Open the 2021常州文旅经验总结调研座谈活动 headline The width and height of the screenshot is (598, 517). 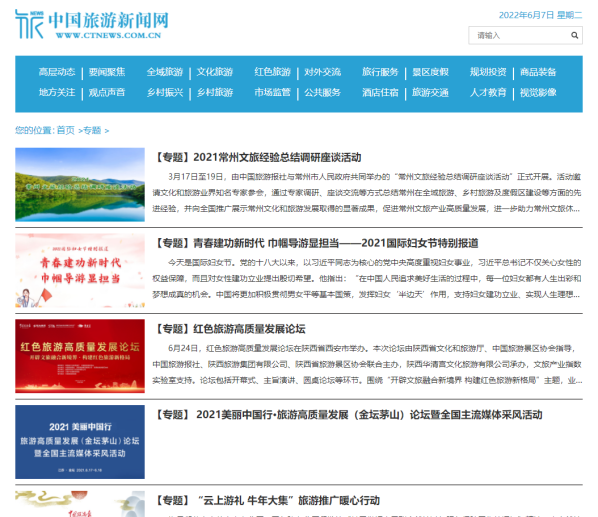[x=257, y=157]
